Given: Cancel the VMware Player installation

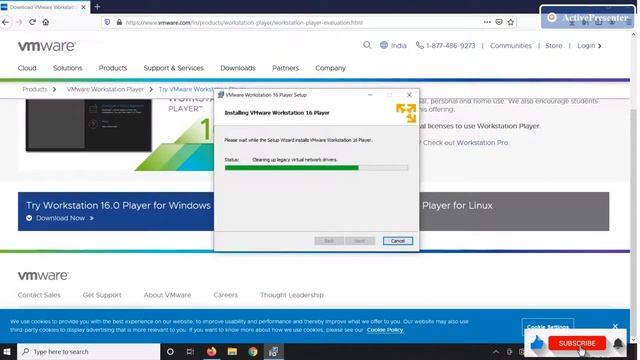Looking at the screenshot, I should 398,241.
